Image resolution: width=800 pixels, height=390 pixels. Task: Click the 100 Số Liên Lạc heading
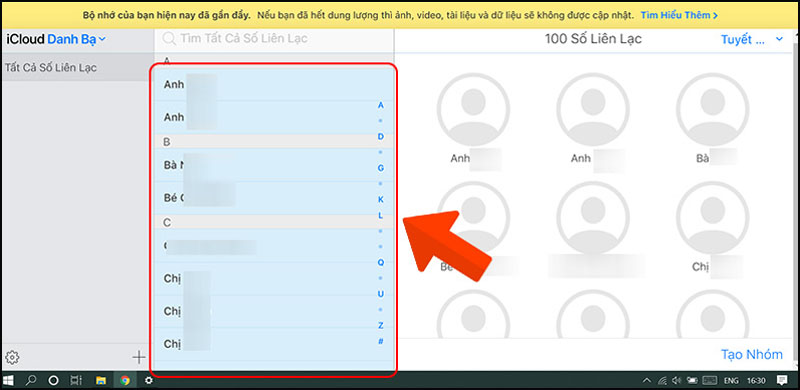coord(593,39)
